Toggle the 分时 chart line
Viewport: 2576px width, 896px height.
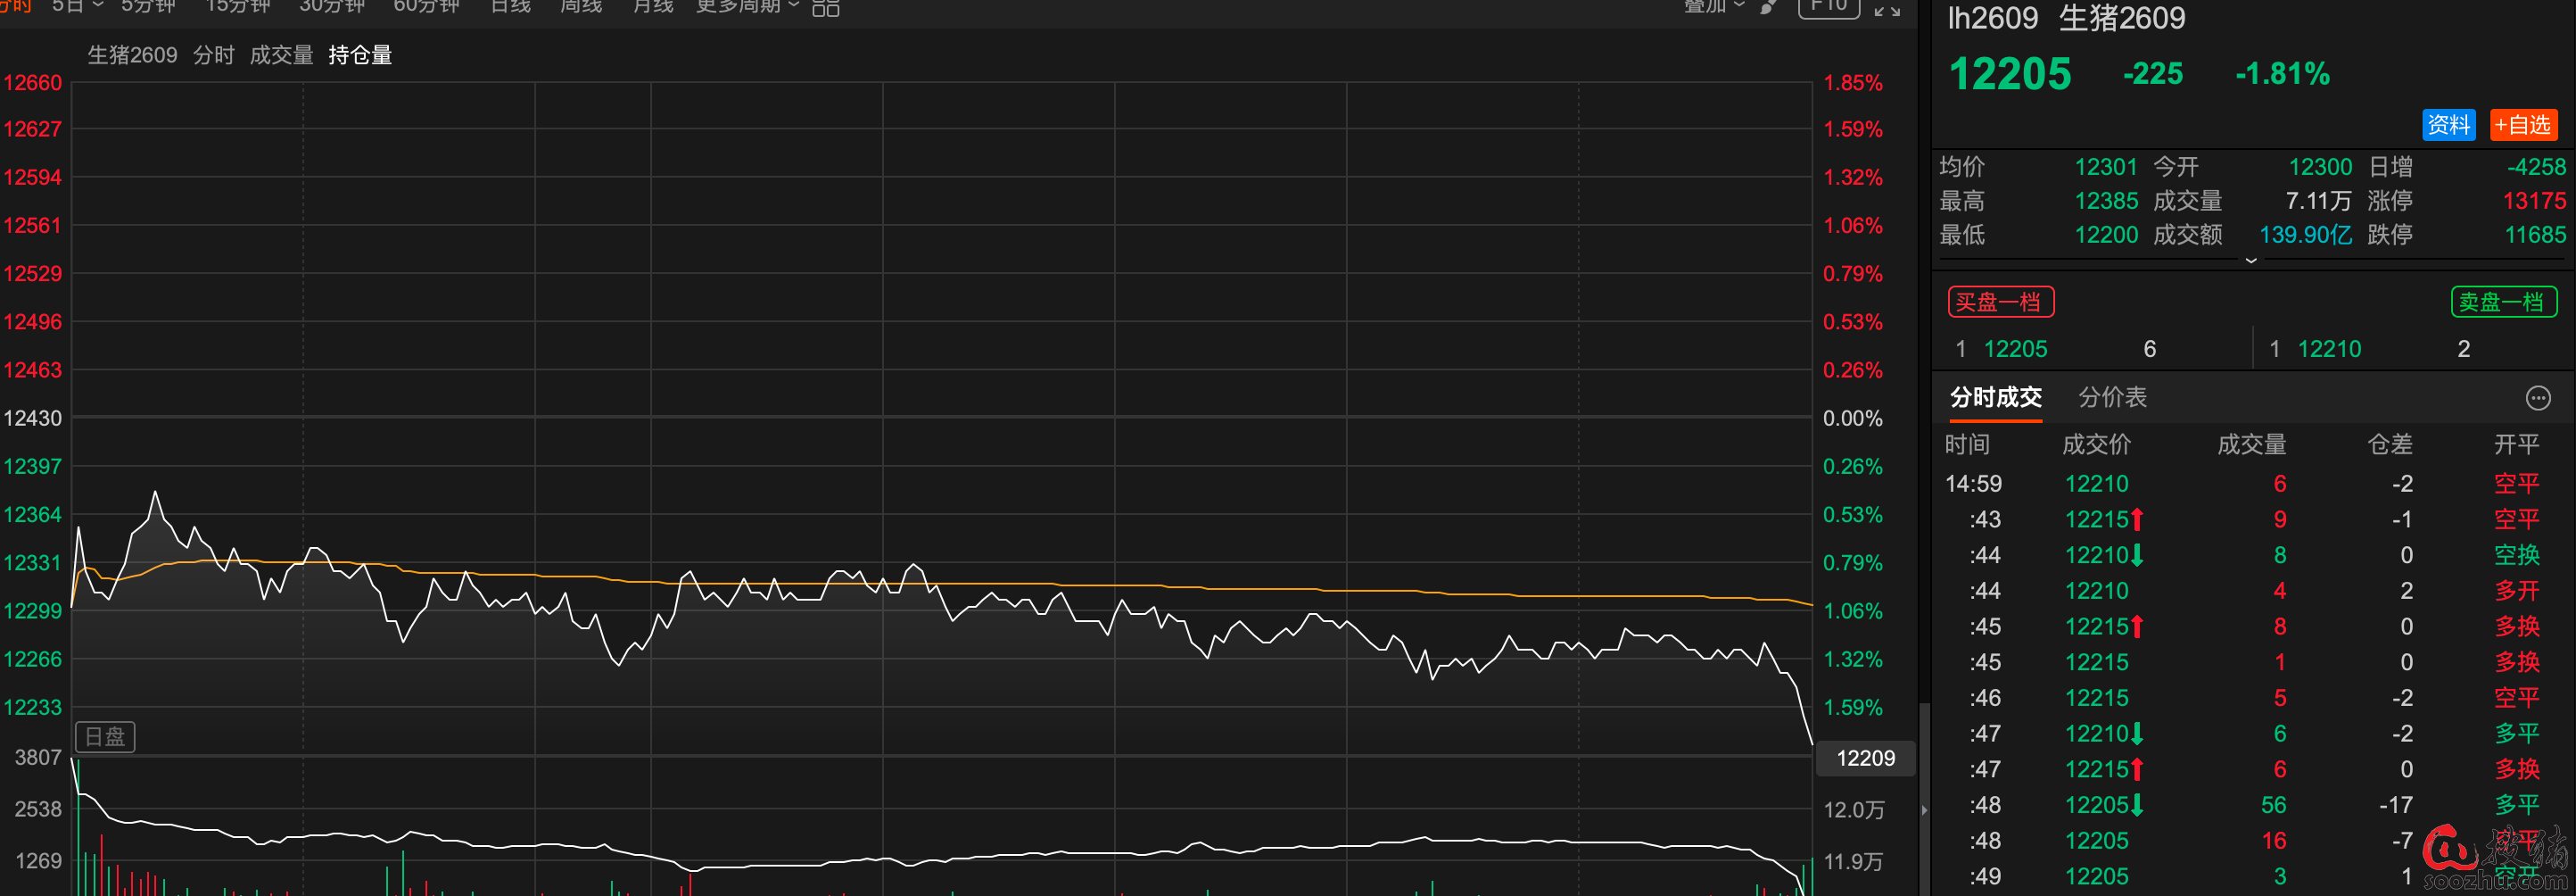tap(213, 55)
